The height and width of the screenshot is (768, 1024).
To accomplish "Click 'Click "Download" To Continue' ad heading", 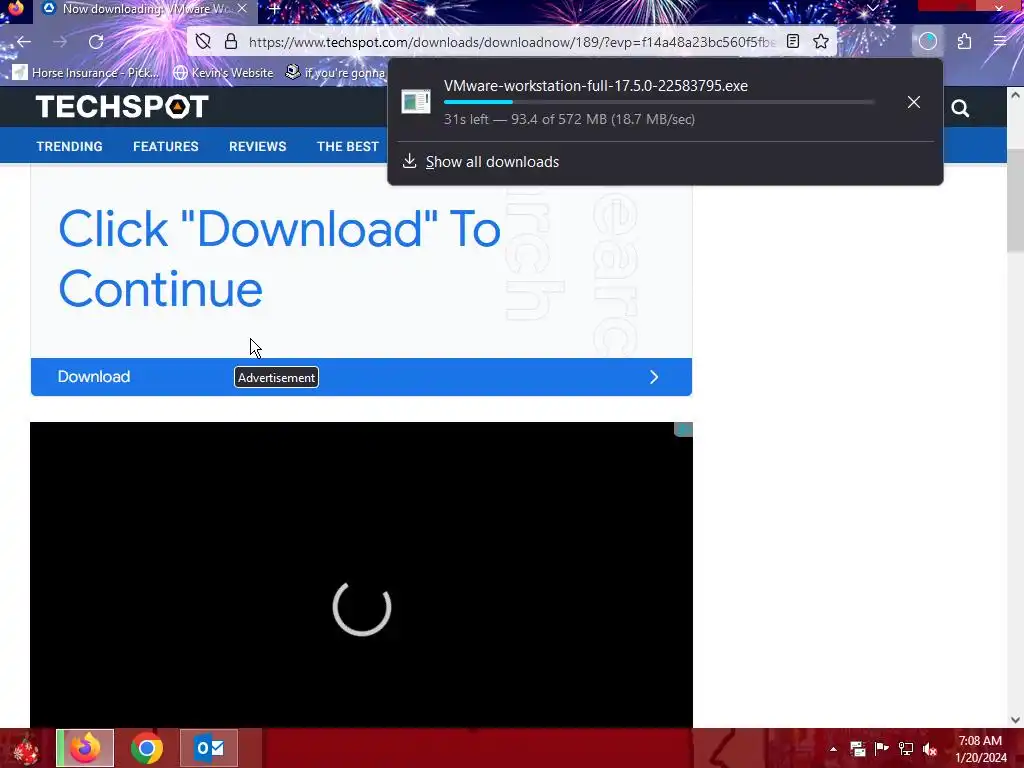I will pyautogui.click(x=280, y=259).
